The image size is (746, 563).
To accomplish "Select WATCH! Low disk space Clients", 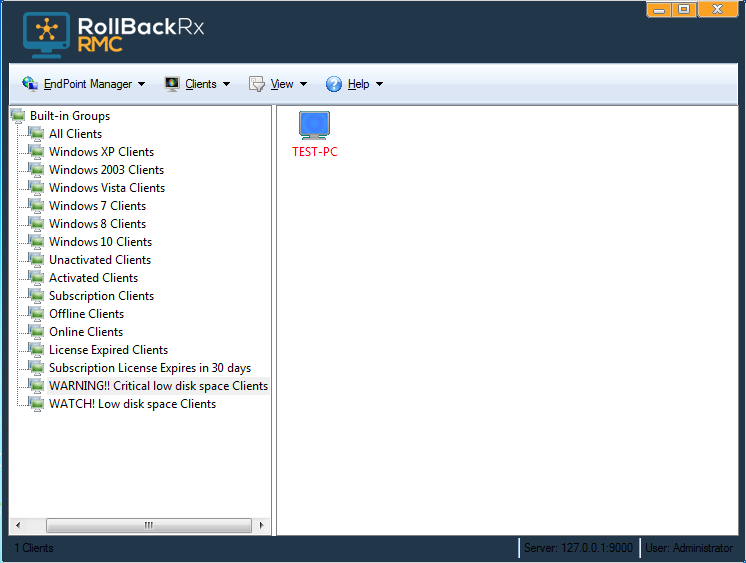I will (x=132, y=405).
